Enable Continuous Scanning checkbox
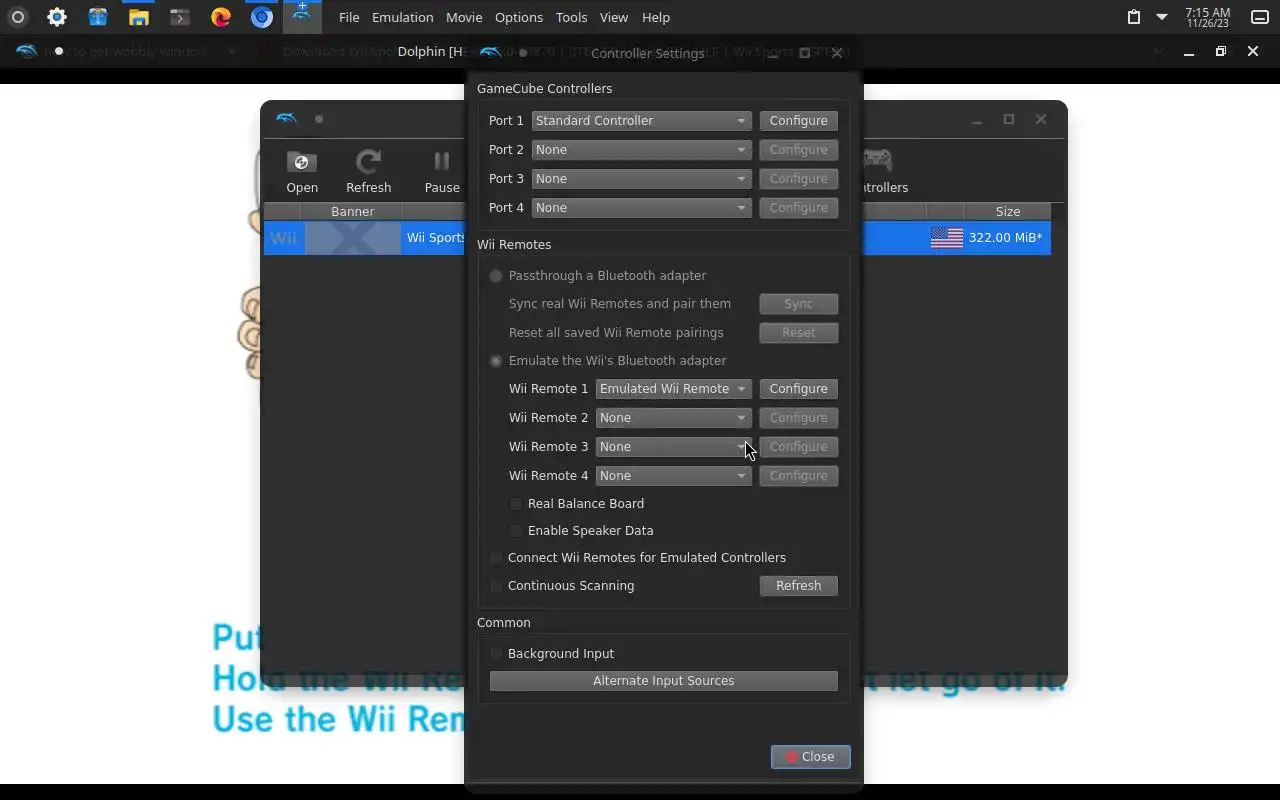Screen dimensions: 1280x800 tap(496, 585)
